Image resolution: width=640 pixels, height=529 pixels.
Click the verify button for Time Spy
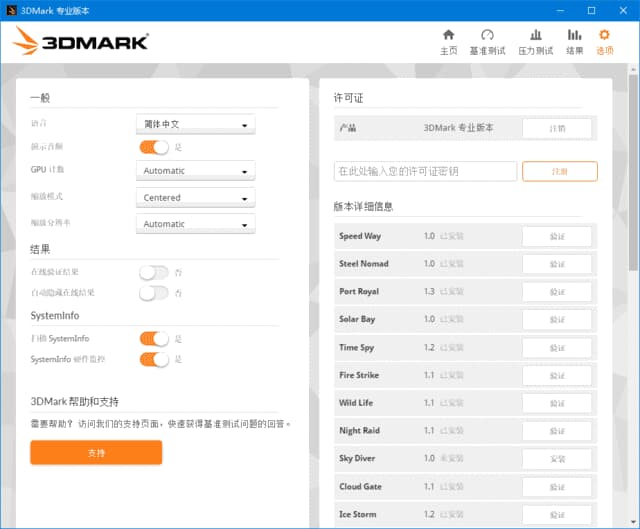pos(556,348)
